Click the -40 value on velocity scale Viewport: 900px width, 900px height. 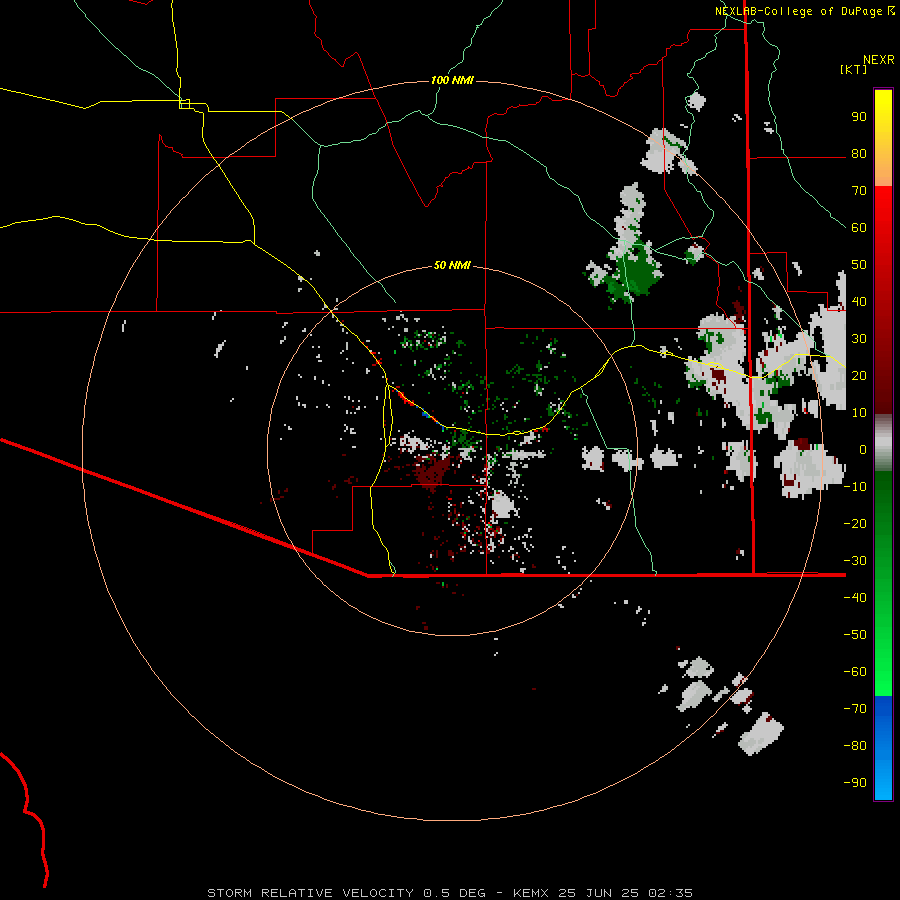click(x=855, y=598)
